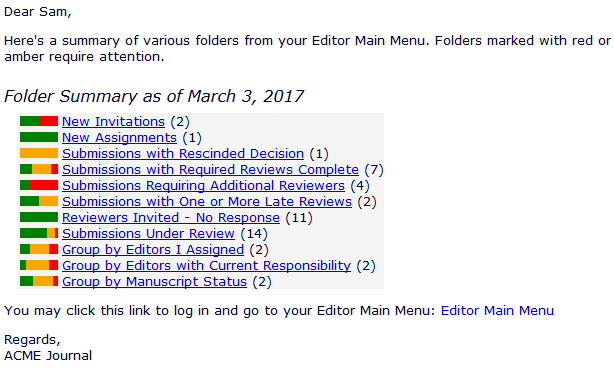This screenshot has width=614, height=368.
Task: Open Submissions Requiring Additional Reviewers link
Action: (203, 186)
